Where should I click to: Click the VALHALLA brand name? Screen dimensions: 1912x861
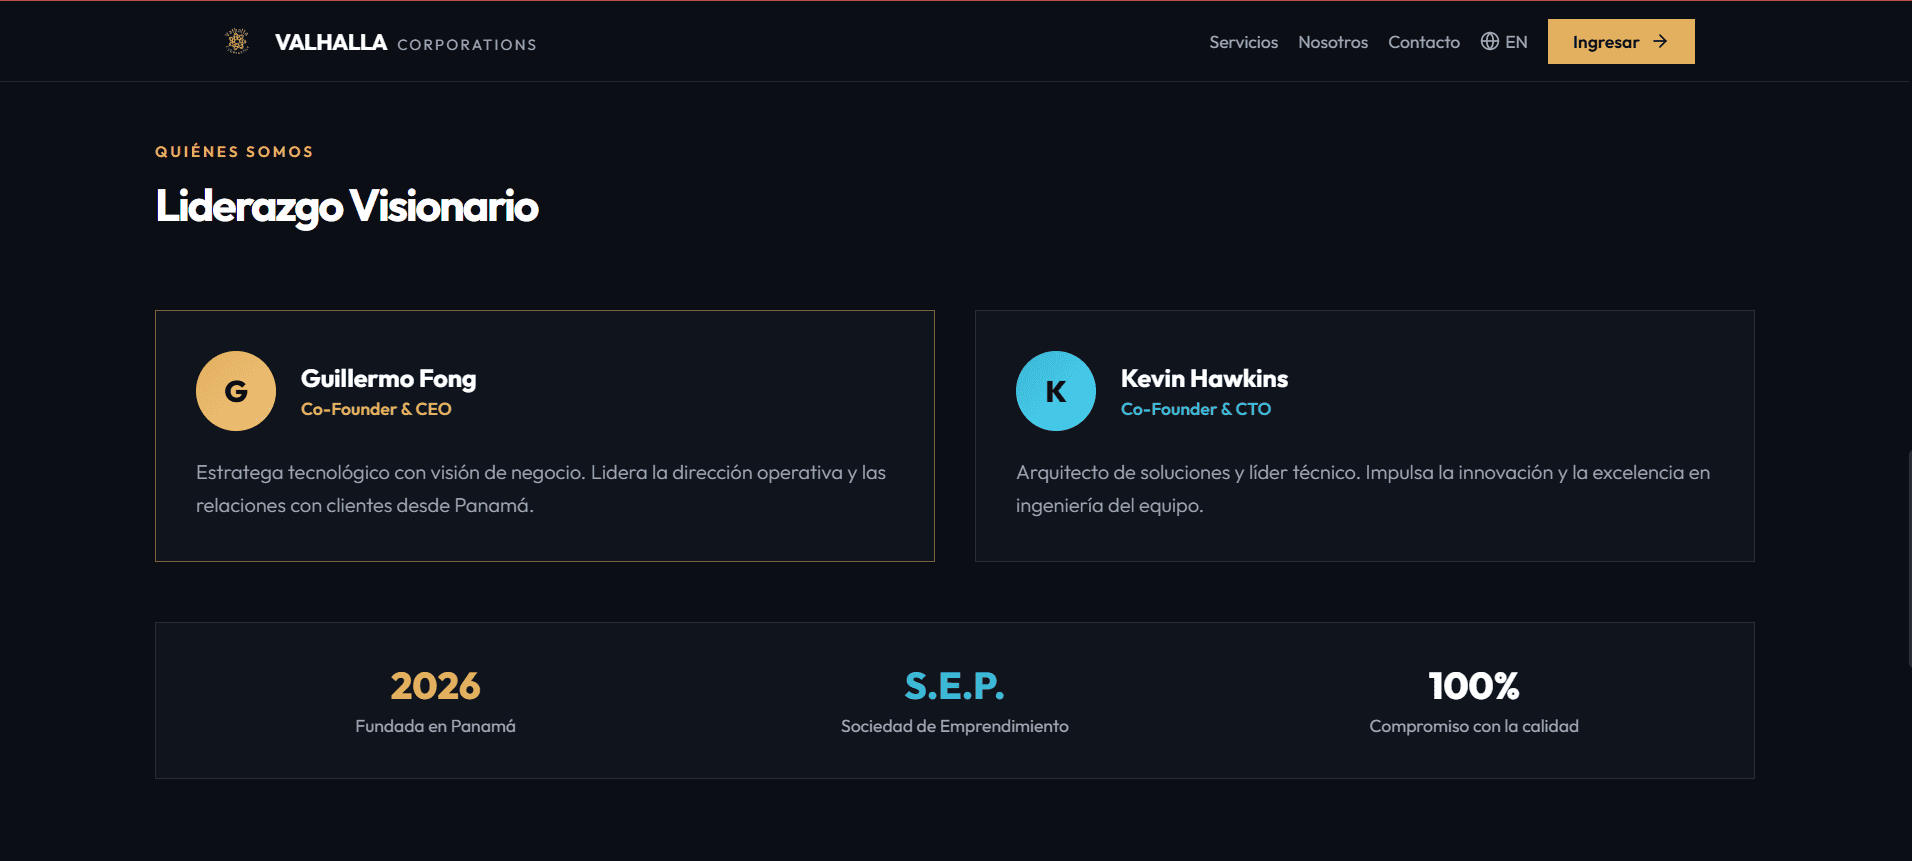click(331, 42)
